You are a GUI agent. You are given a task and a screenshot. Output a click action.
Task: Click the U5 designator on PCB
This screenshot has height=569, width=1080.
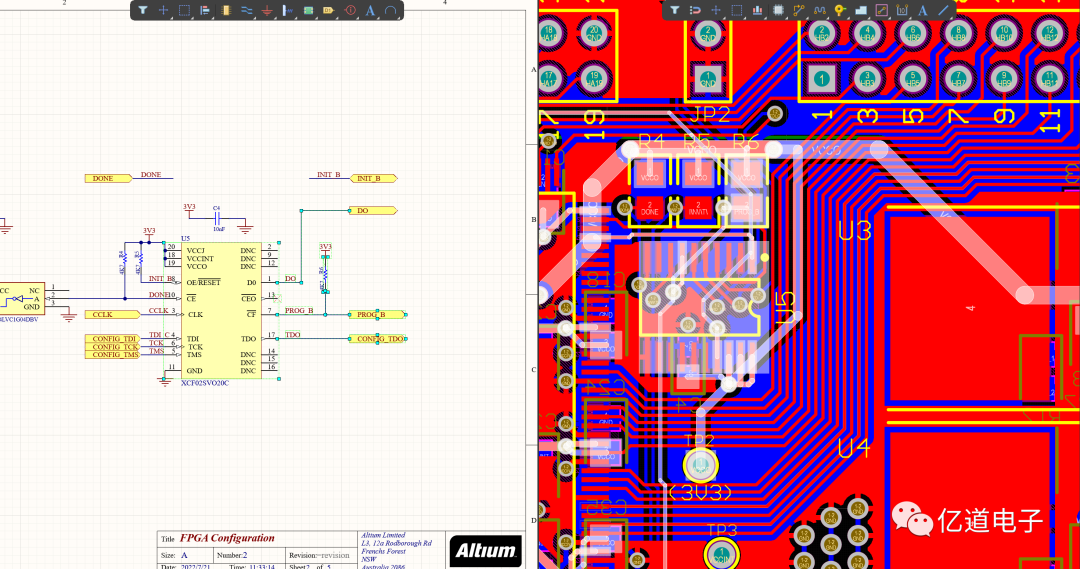(785, 308)
